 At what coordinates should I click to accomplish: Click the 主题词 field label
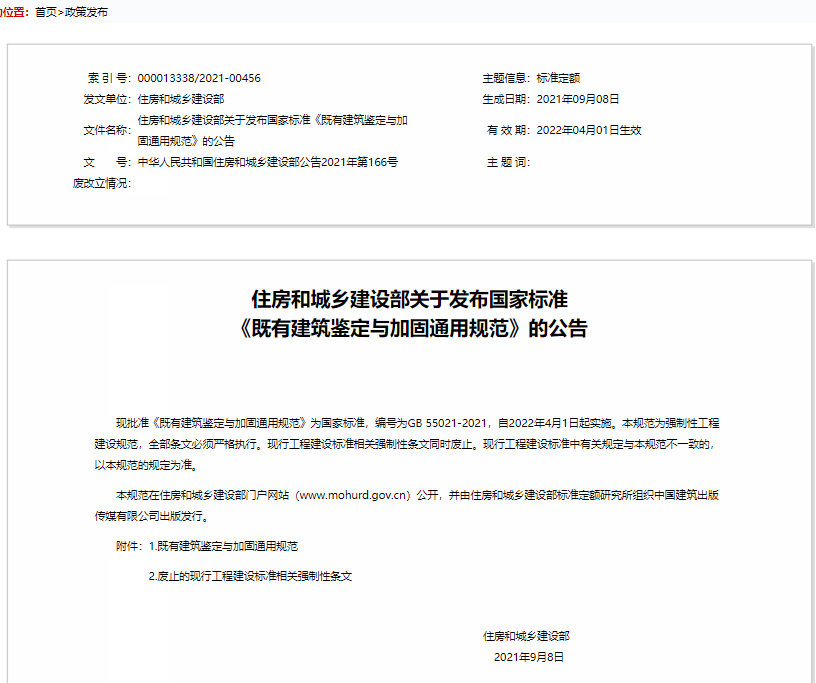tap(507, 162)
